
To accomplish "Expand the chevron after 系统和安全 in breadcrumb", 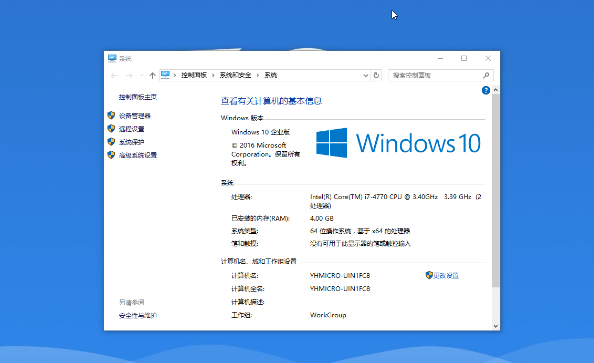I will [x=258, y=75].
